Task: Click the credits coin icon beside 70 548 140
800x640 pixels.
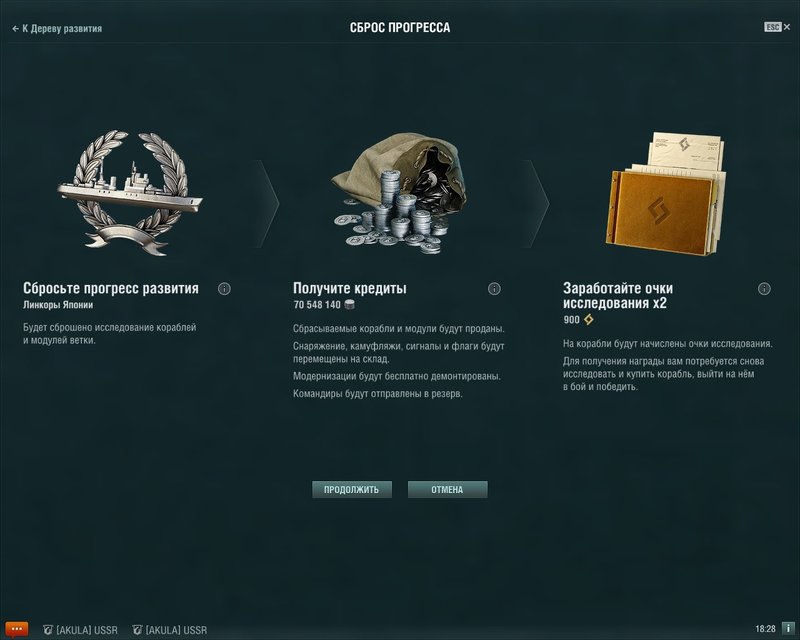Action: 349,305
